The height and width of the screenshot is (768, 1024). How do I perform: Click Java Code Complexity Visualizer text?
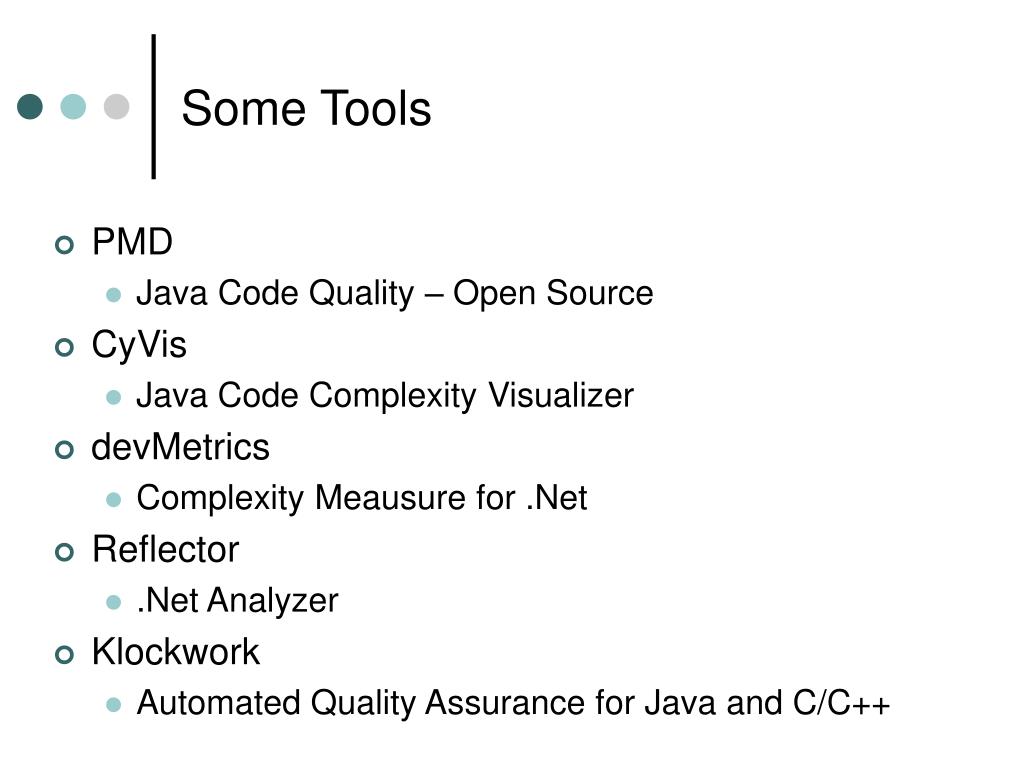pos(385,396)
